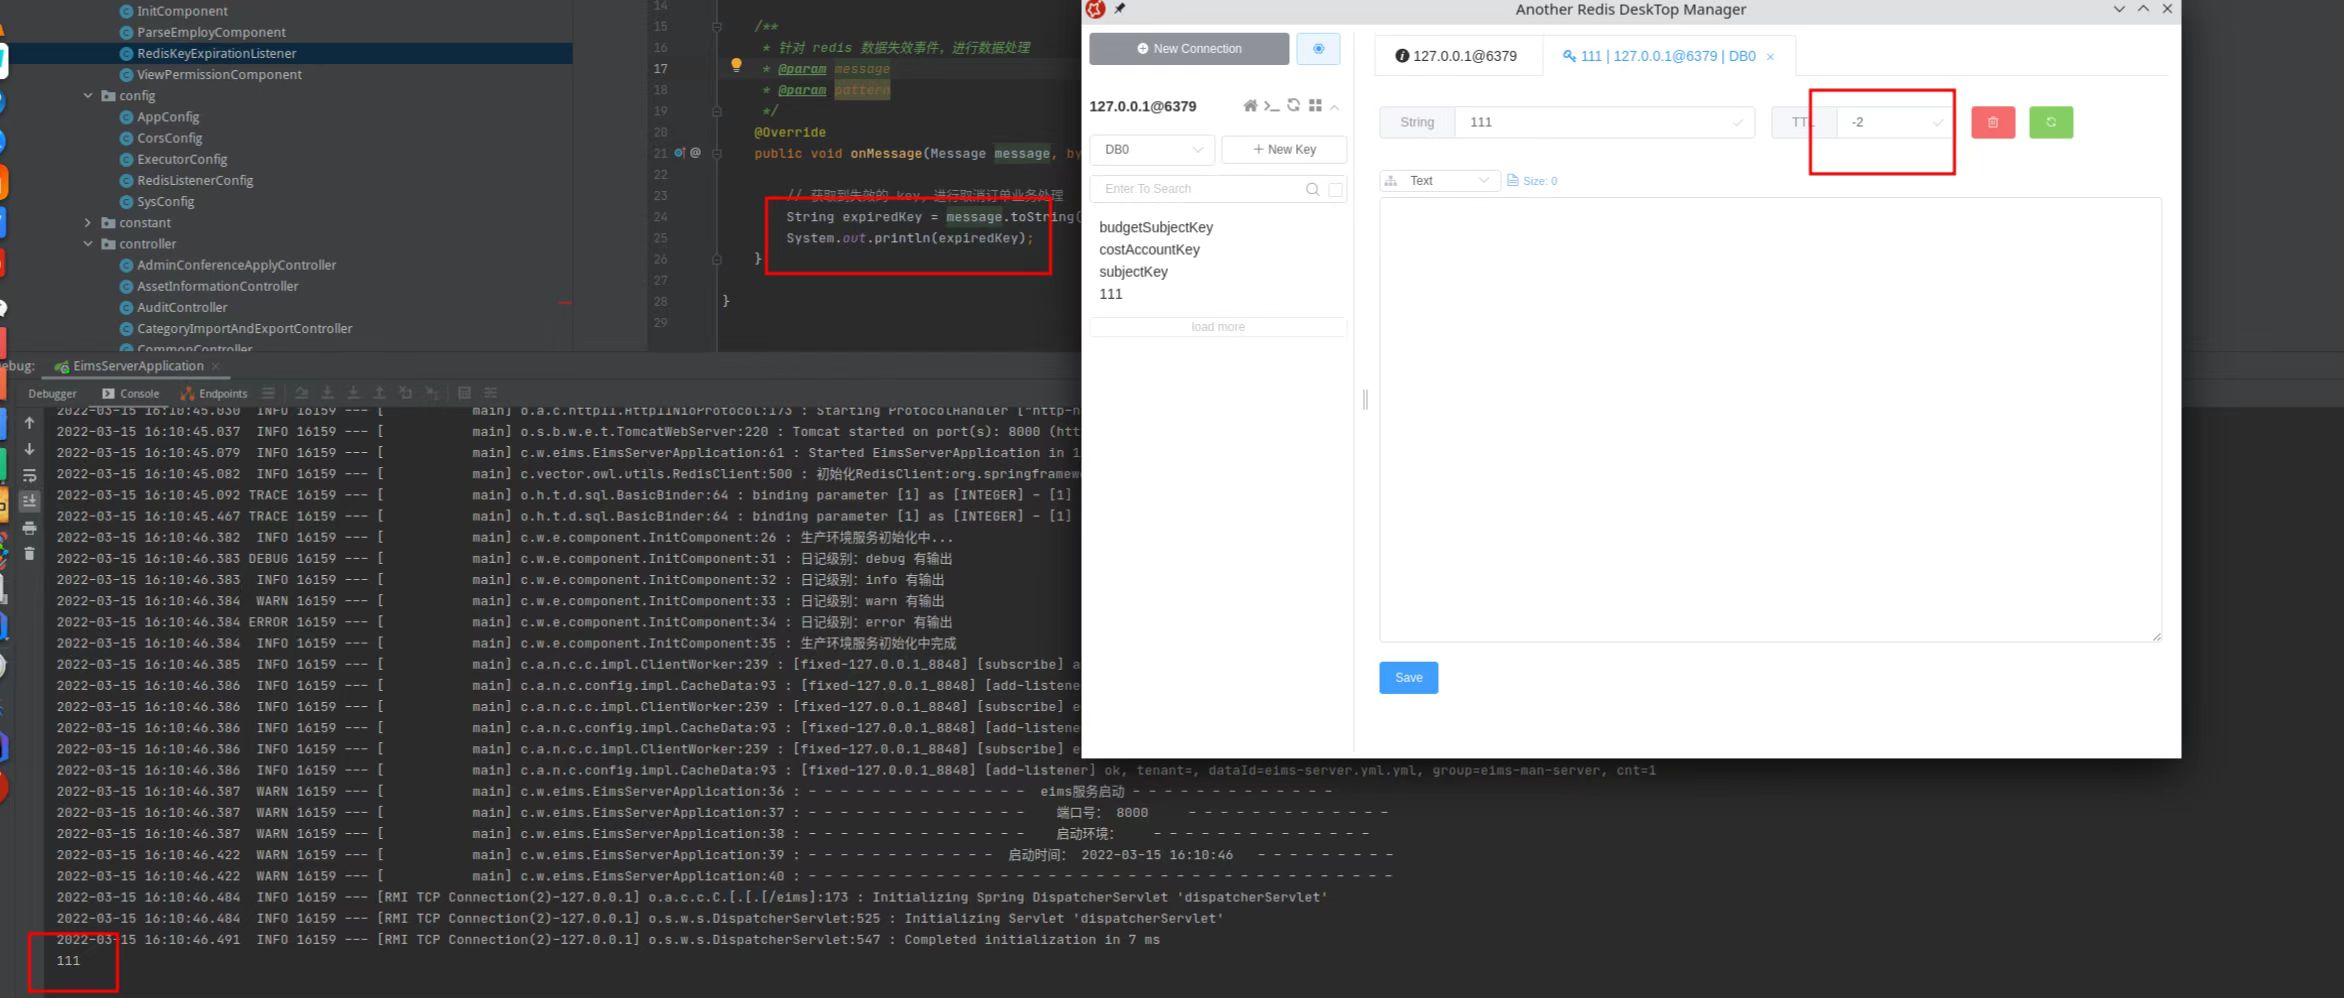Expand the constant folder in project tree
This screenshot has width=2344, height=998.
point(88,223)
